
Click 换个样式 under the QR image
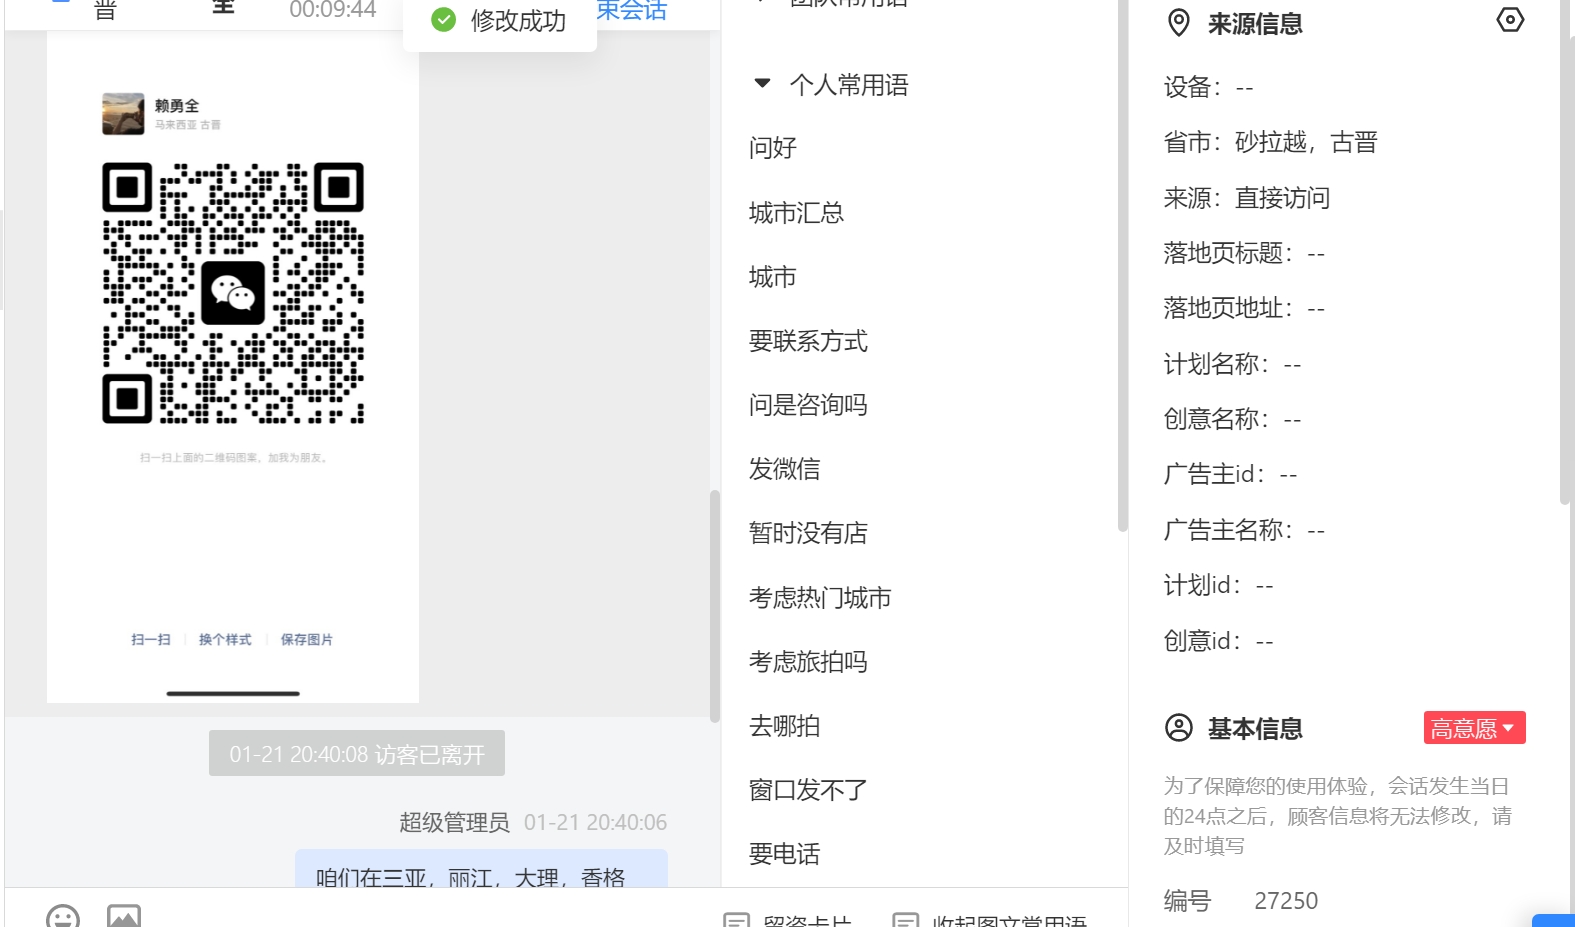coord(225,640)
